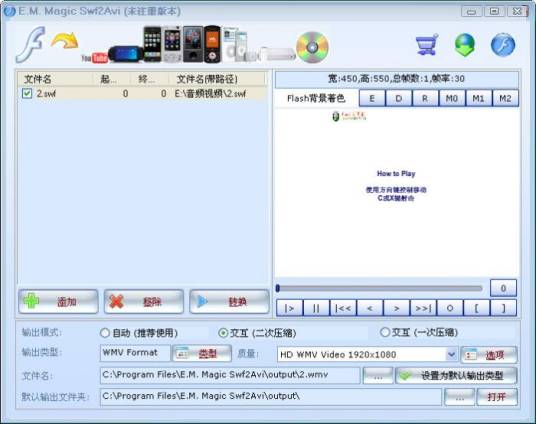
Task: Open the shopping cart purchase icon
Action: 427,44
